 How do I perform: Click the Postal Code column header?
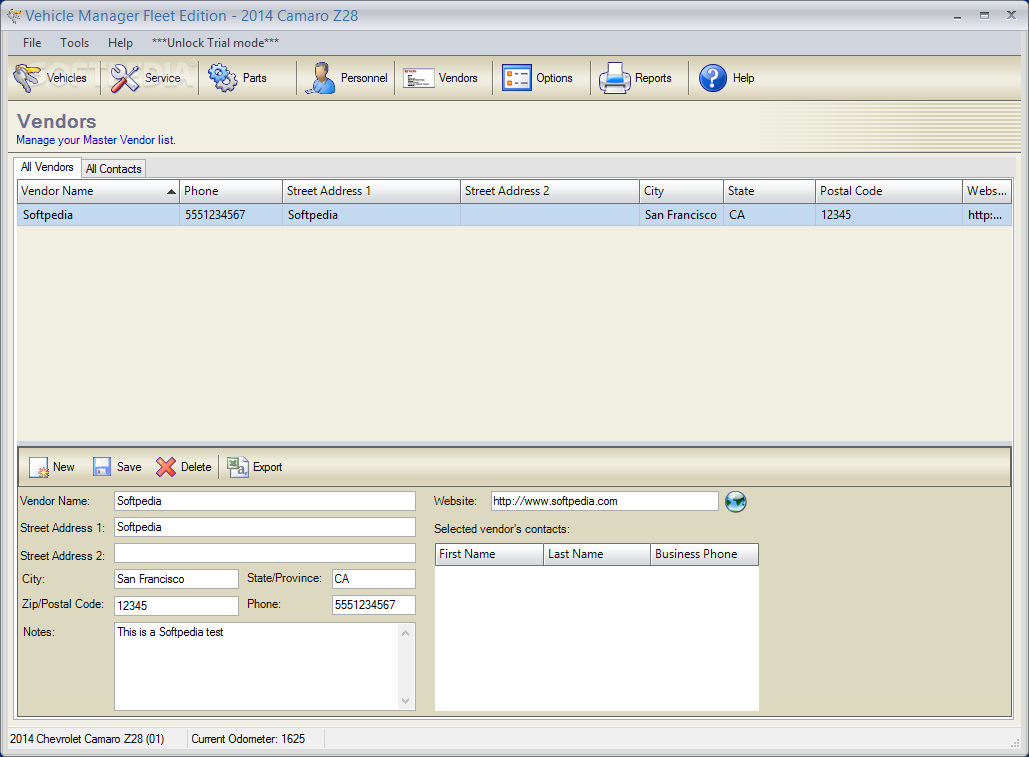point(889,191)
